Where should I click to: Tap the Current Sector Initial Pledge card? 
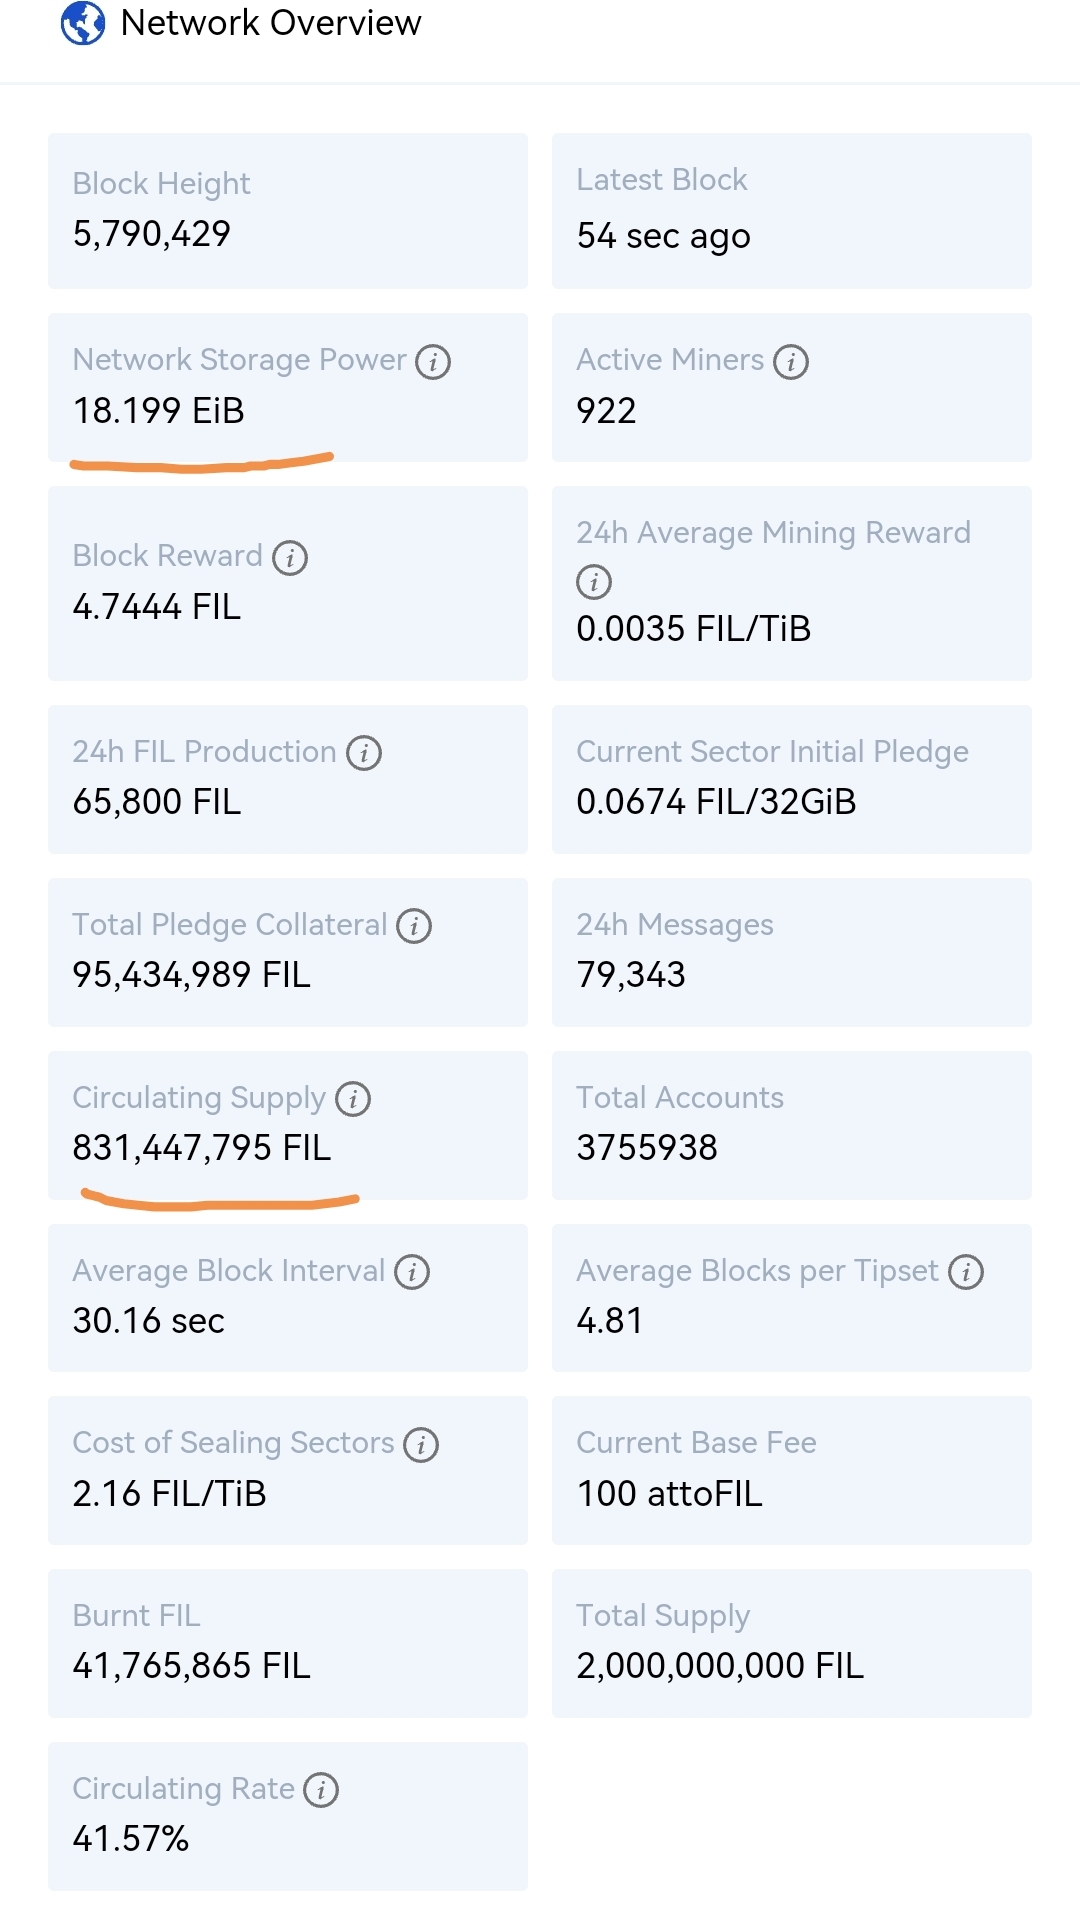point(791,779)
